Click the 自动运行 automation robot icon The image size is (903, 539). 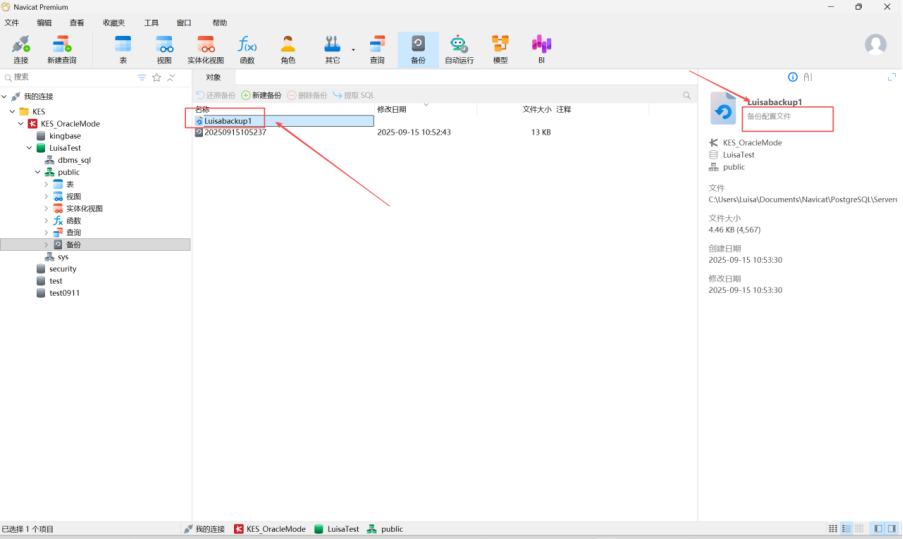(458, 48)
